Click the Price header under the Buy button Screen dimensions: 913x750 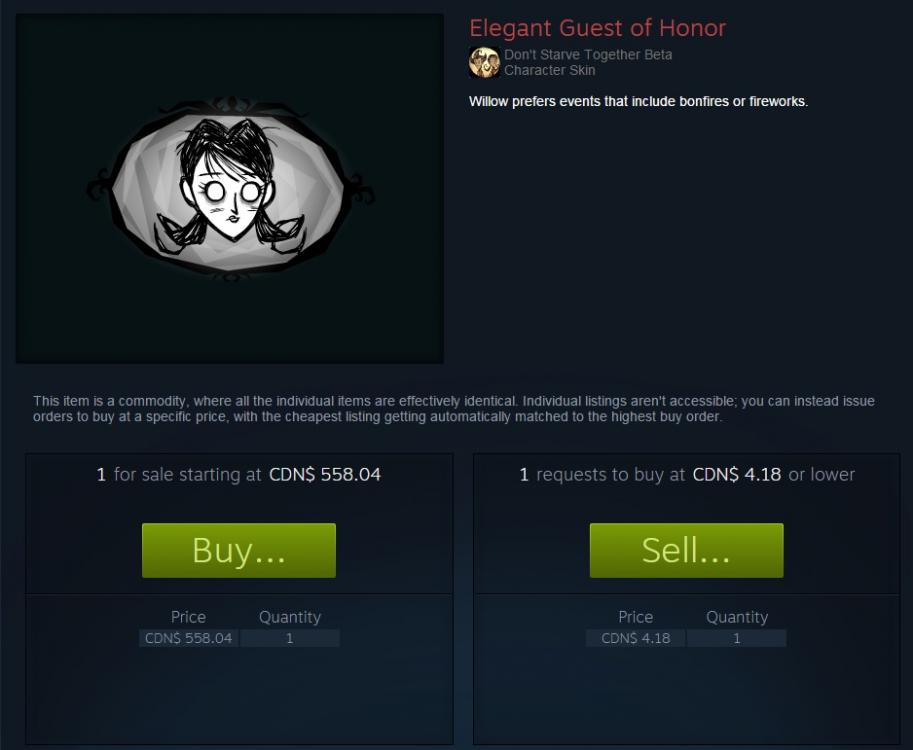point(188,617)
